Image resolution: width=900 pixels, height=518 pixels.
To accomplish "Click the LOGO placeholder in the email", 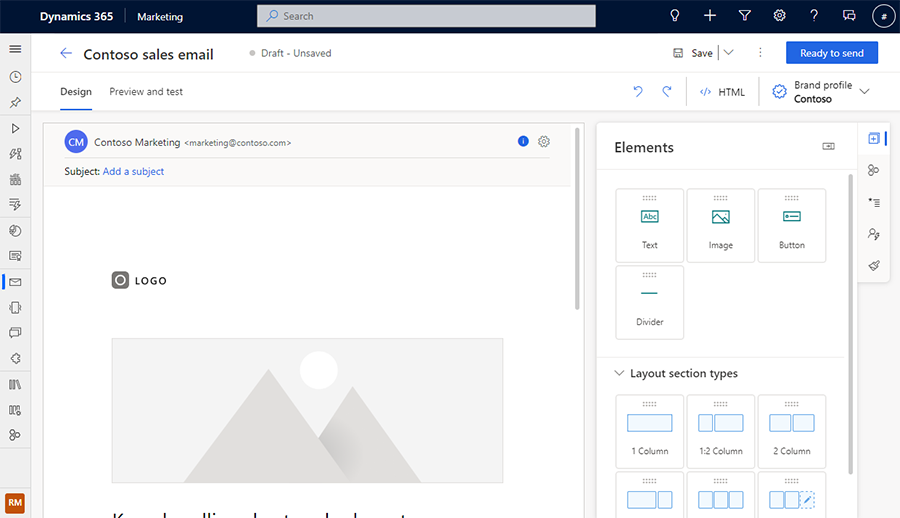I will pyautogui.click(x=139, y=280).
